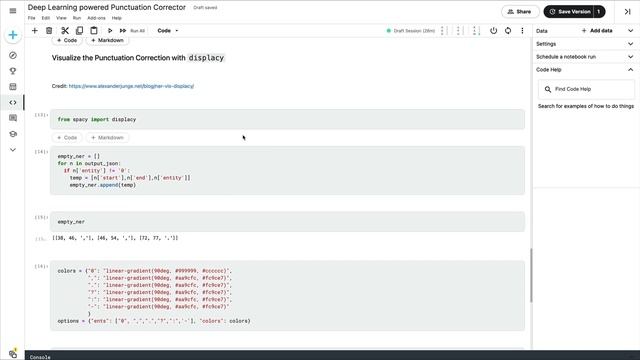The image size is (640, 360).
Task: Open the File menu
Action: tap(31, 18)
